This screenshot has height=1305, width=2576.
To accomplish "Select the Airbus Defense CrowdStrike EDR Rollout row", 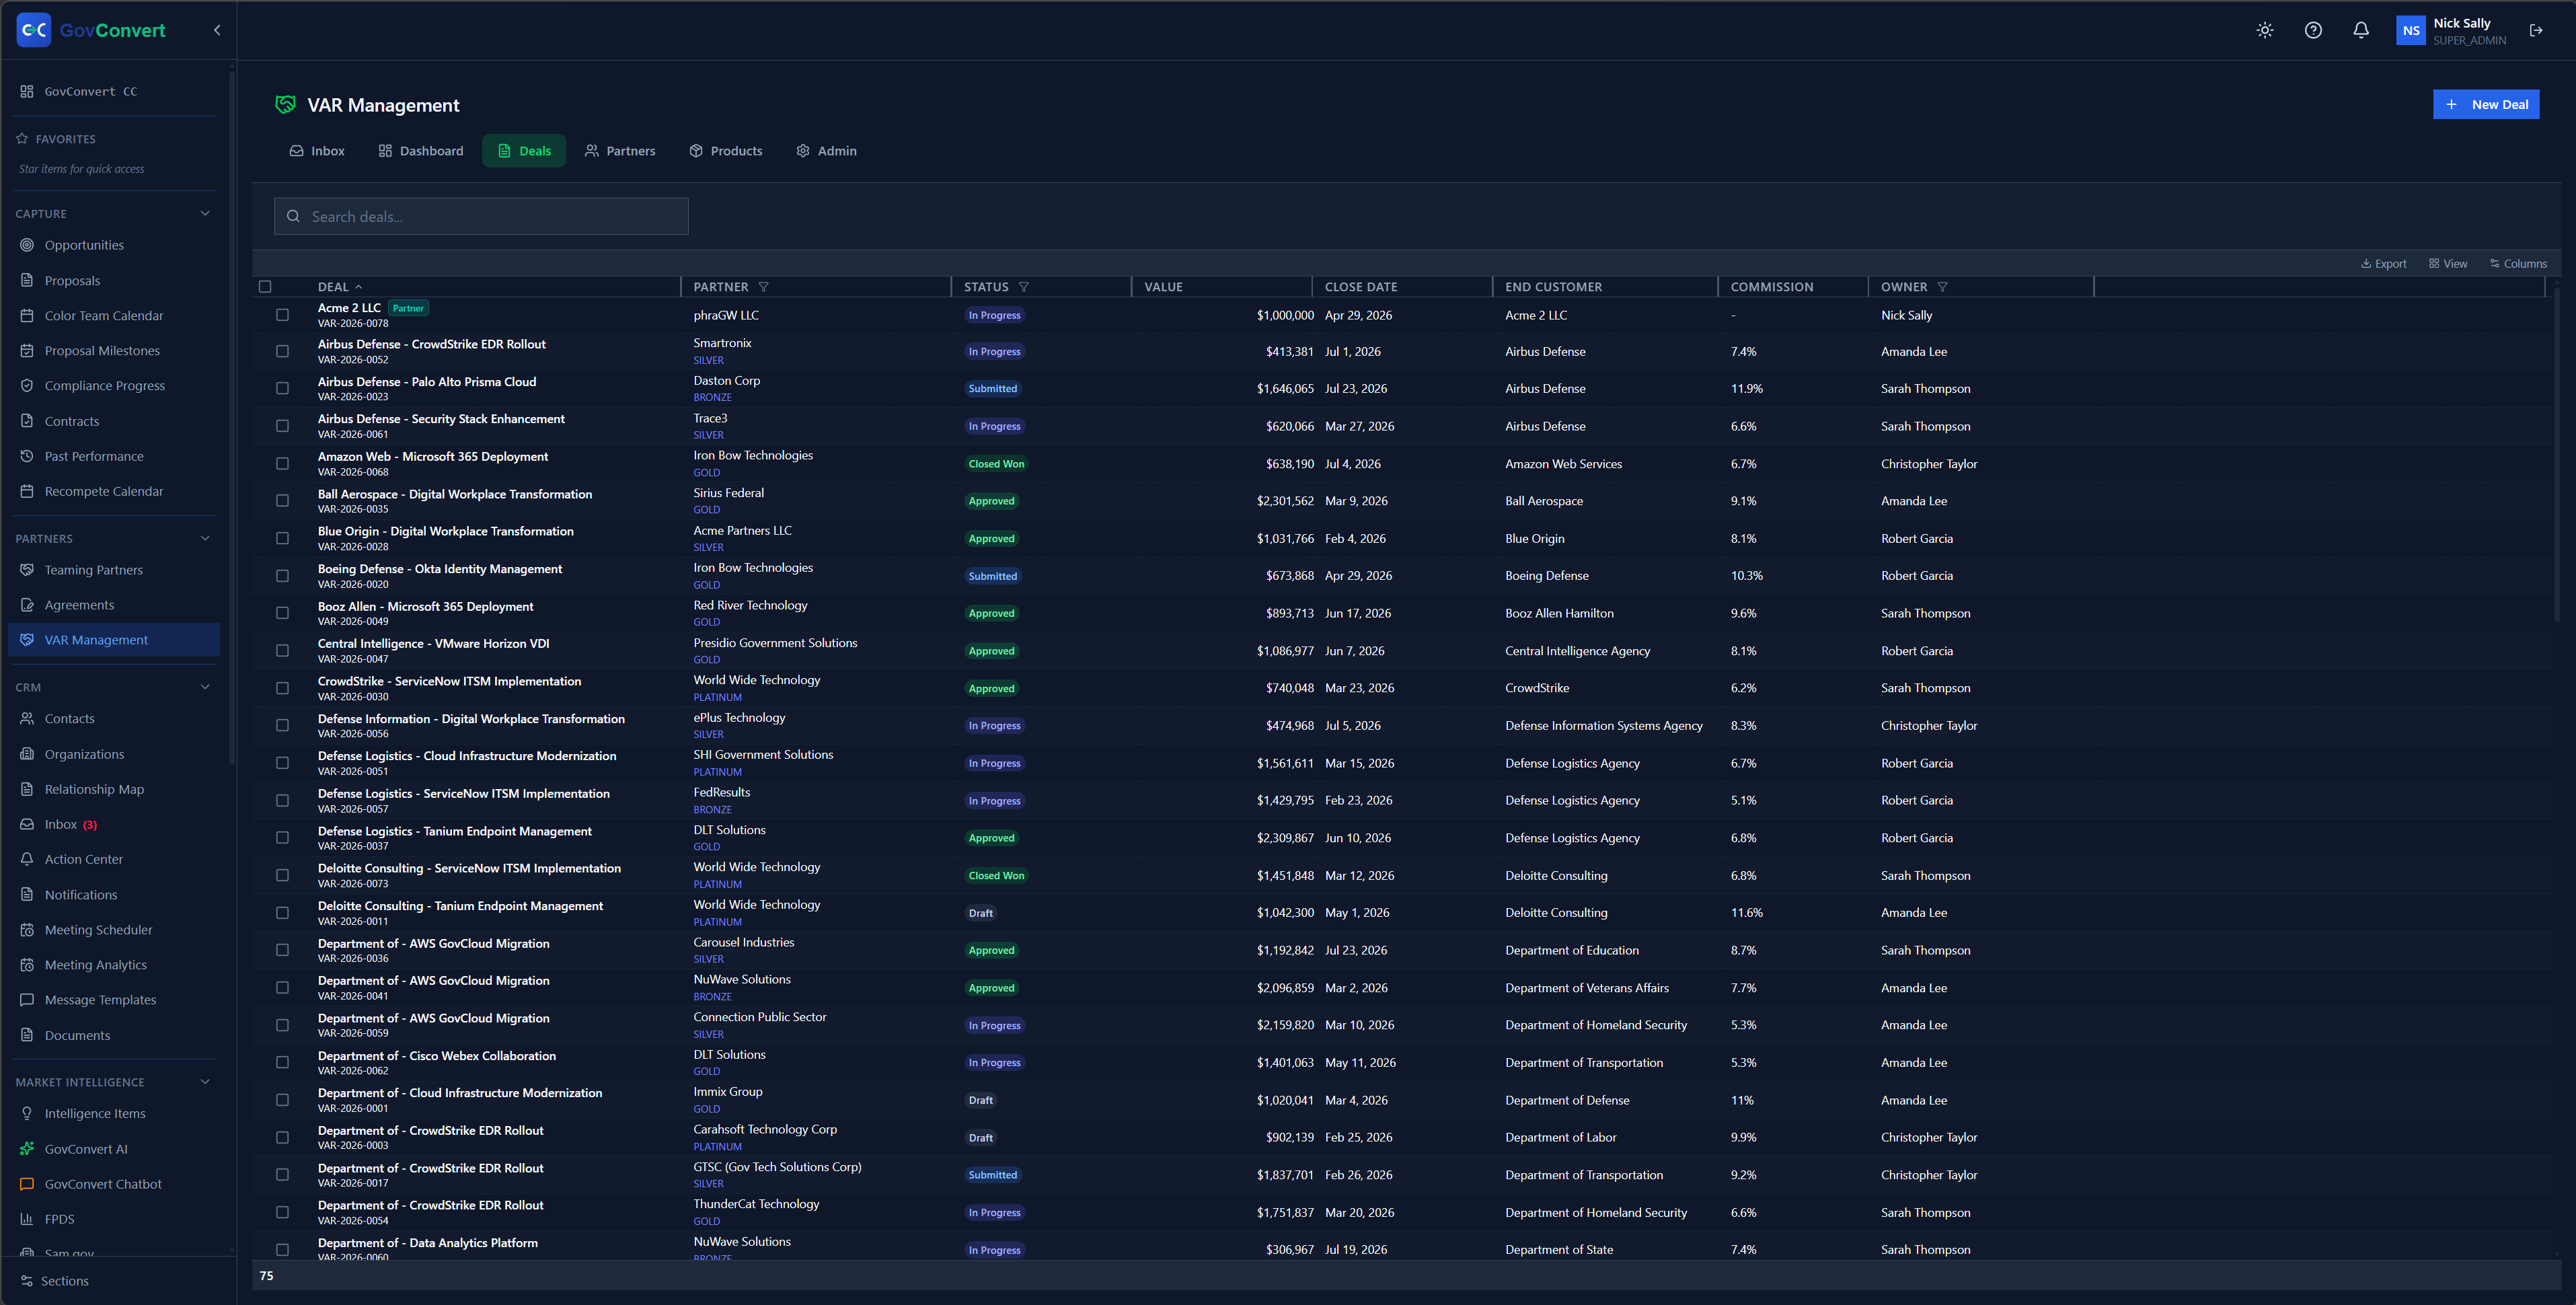I will point(282,352).
